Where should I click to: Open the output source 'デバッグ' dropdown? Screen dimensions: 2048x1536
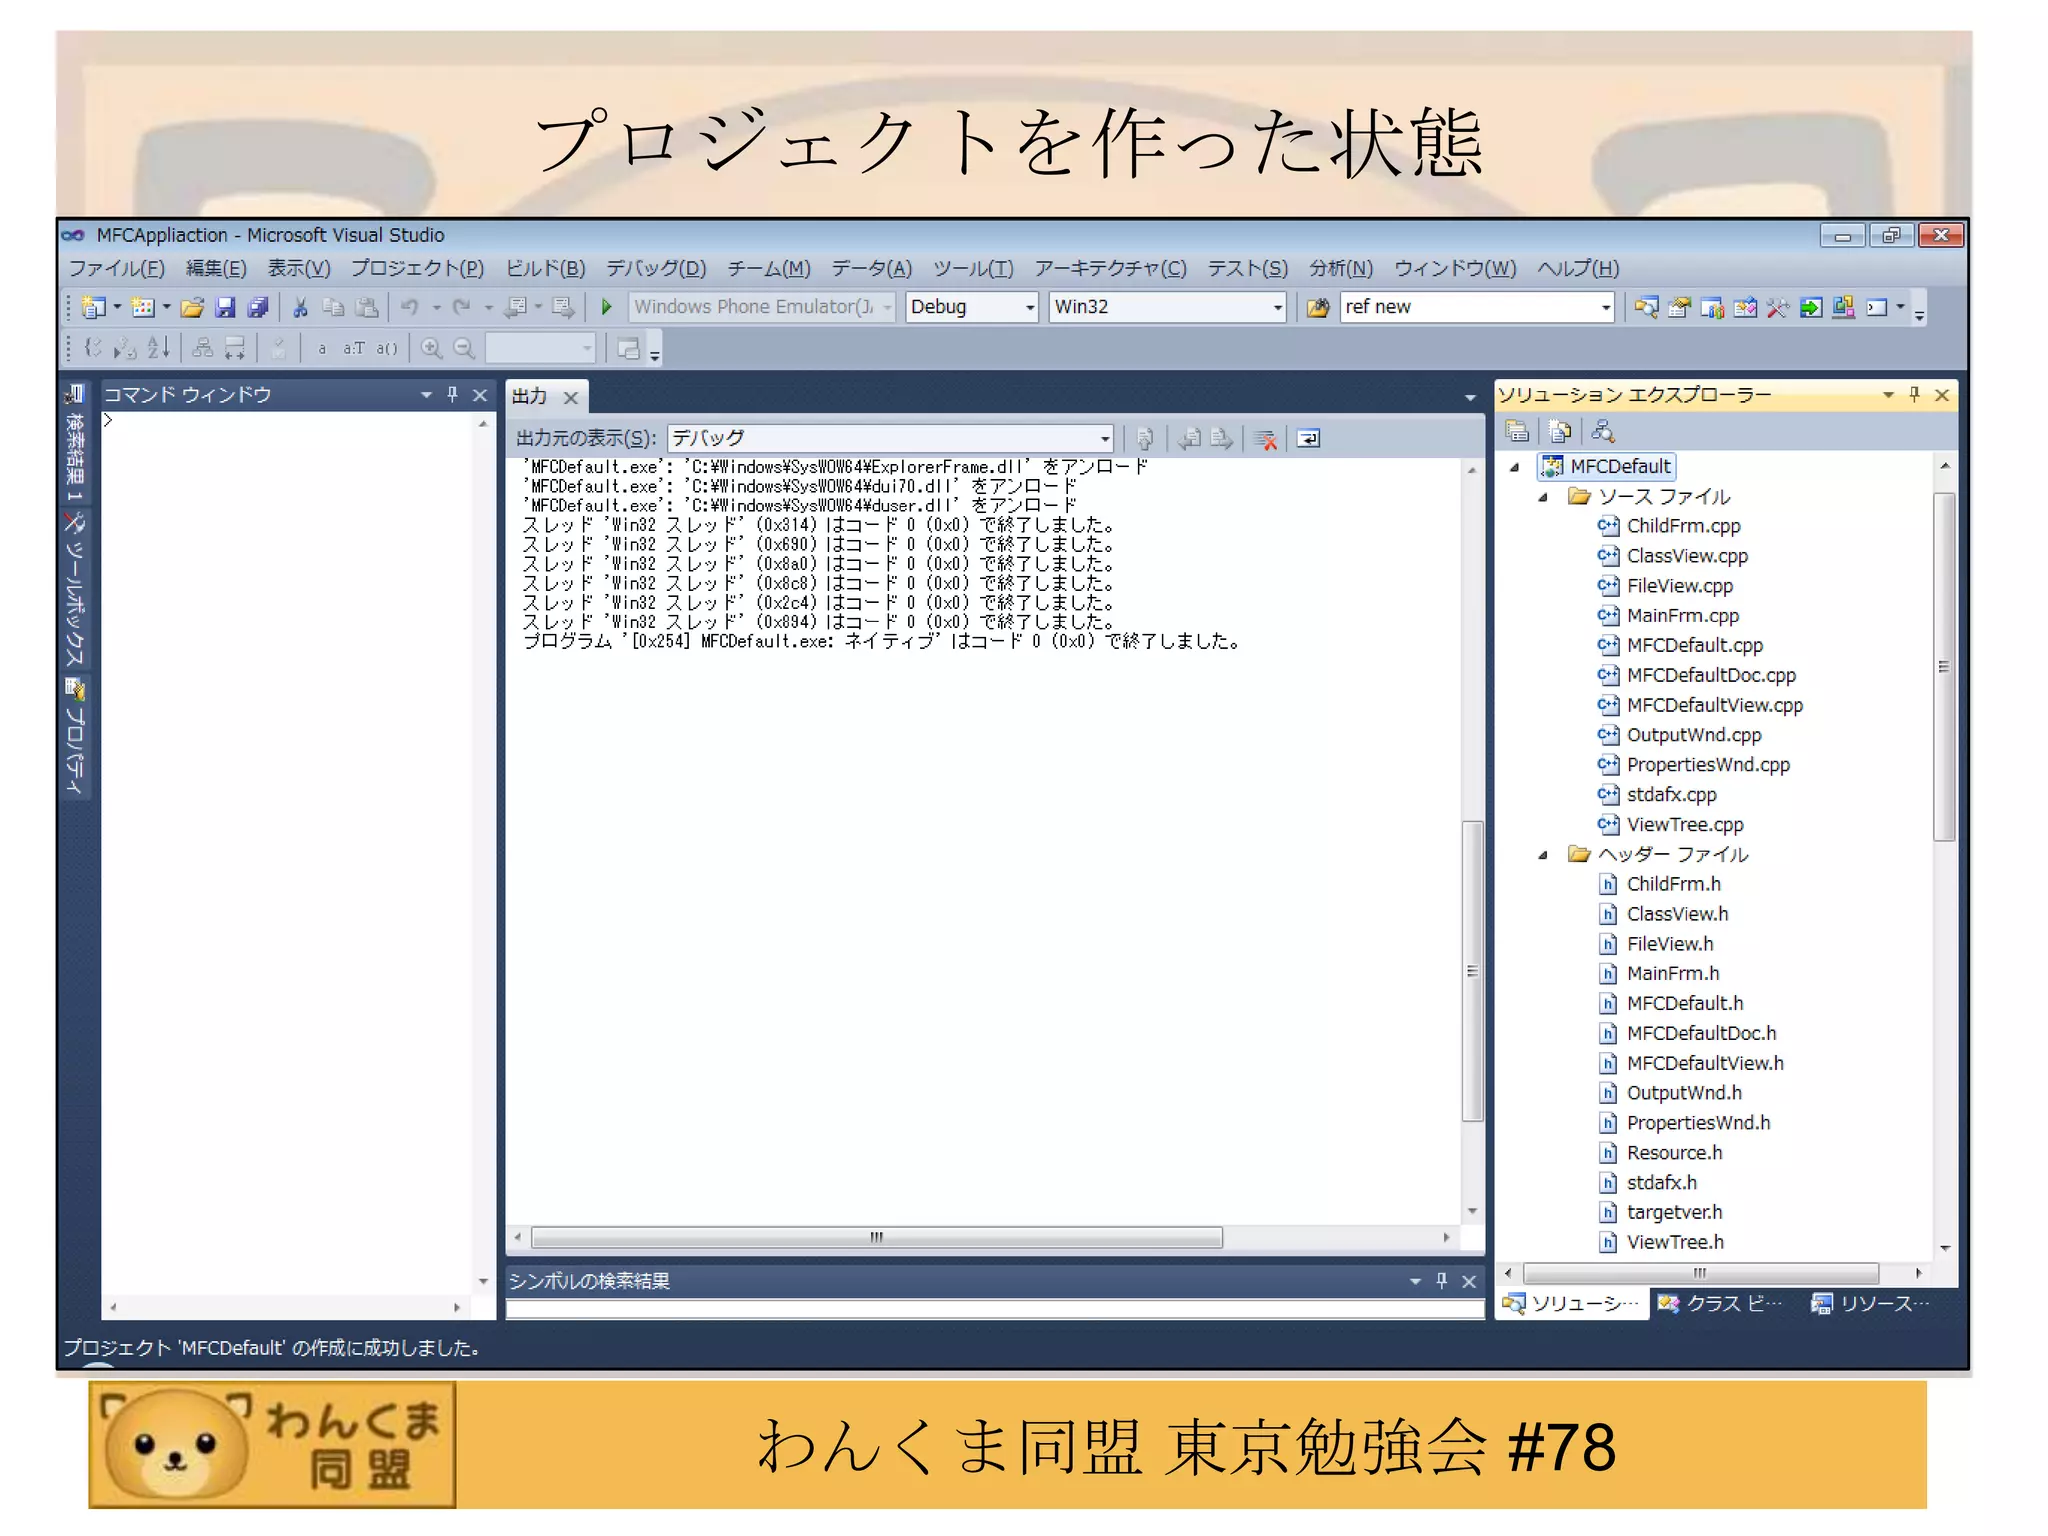click(1104, 438)
